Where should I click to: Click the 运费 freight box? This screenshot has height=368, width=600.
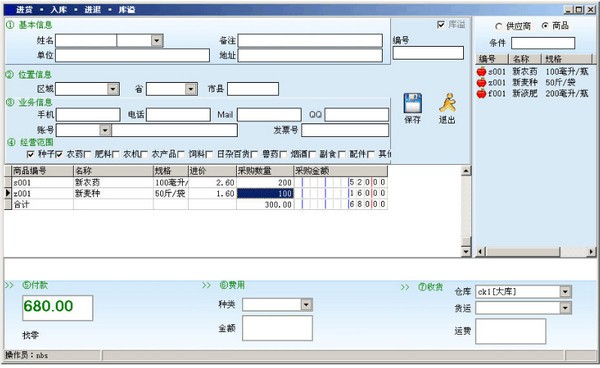pos(510,331)
